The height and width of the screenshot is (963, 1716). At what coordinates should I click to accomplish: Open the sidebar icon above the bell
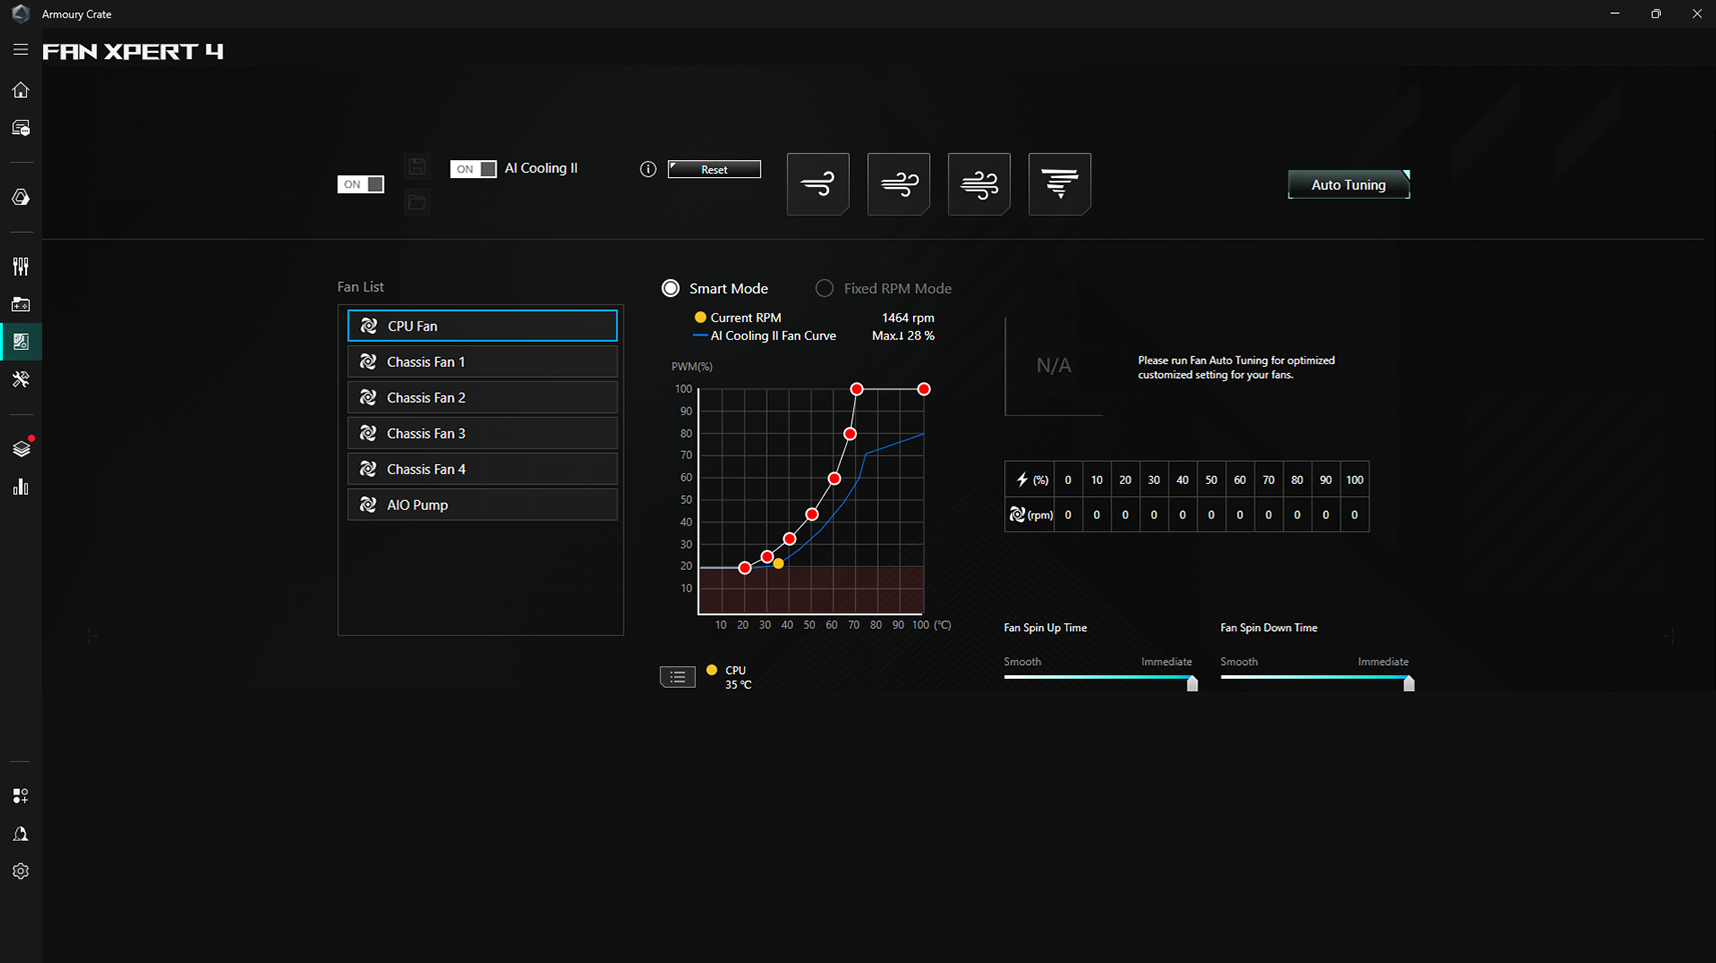(20, 796)
